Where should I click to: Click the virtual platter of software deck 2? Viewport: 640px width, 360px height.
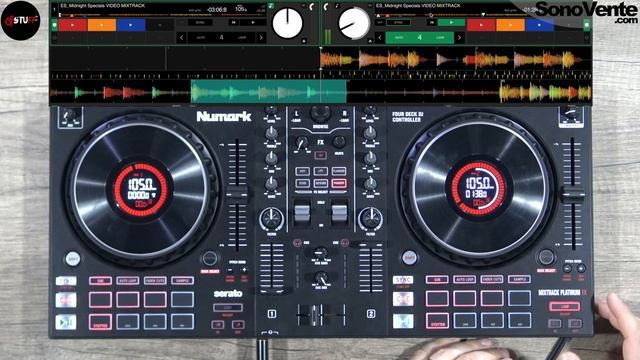(354, 23)
